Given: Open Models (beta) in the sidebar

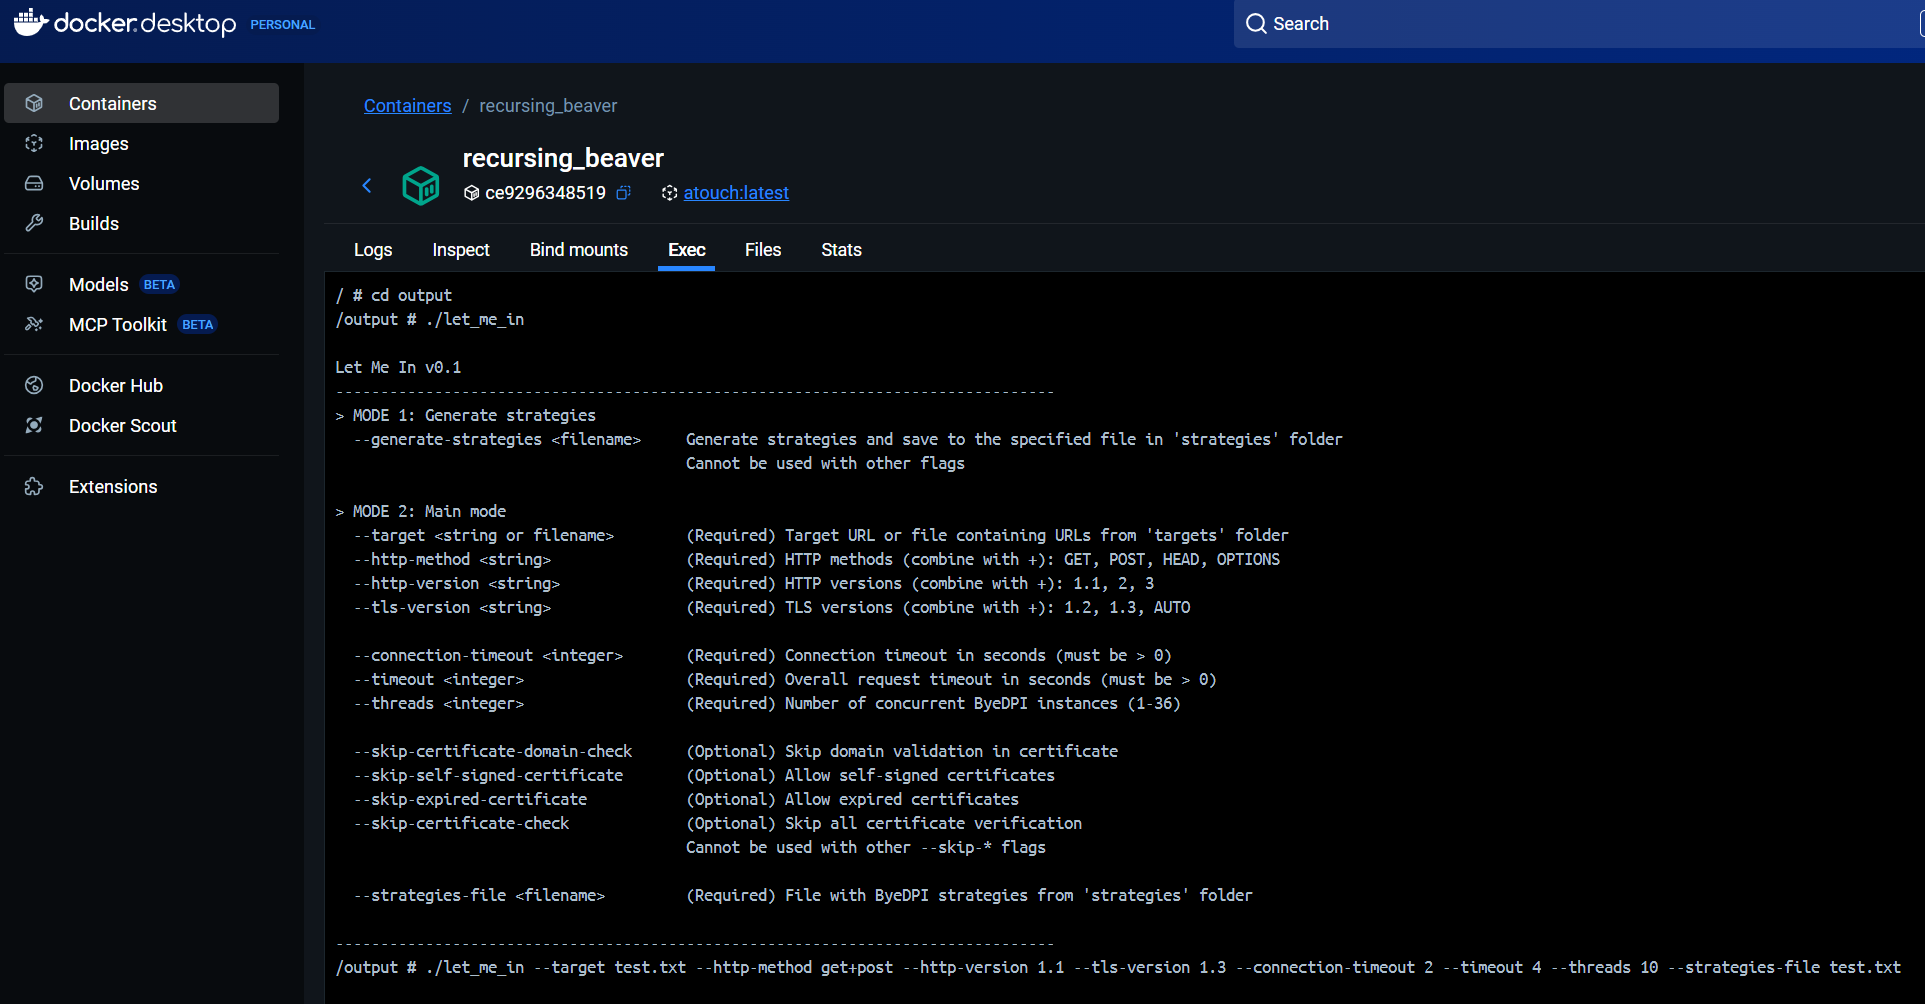Looking at the screenshot, I should 141,284.
